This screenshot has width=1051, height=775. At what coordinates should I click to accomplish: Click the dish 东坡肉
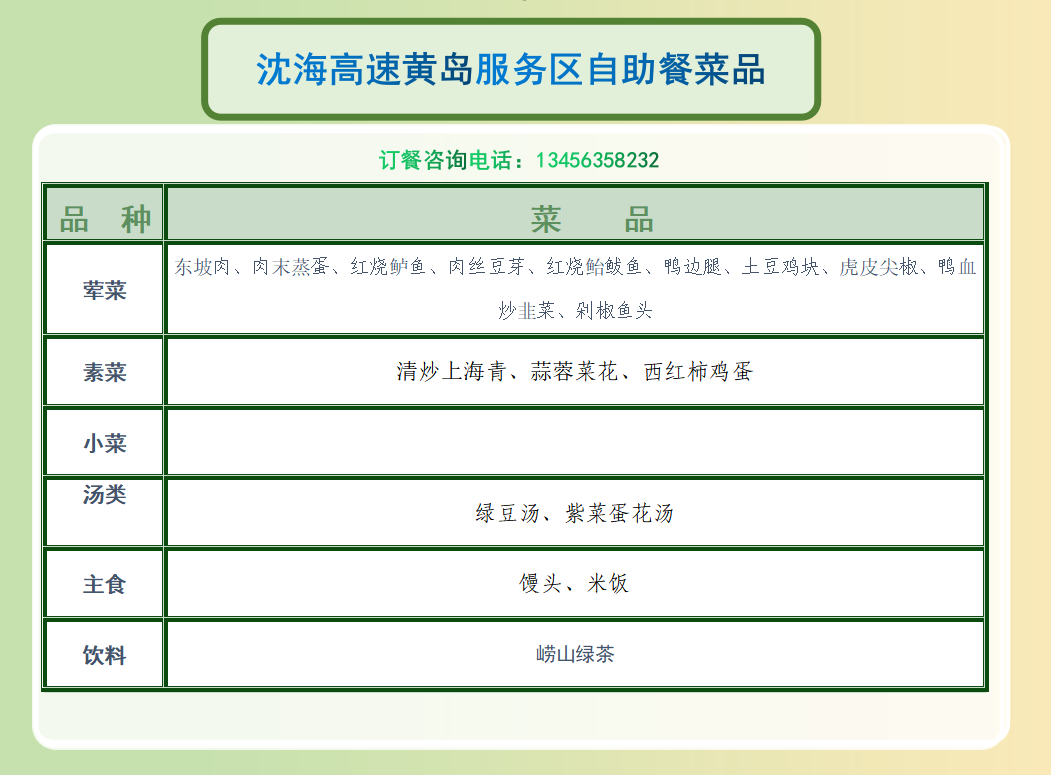pyautogui.click(x=202, y=267)
